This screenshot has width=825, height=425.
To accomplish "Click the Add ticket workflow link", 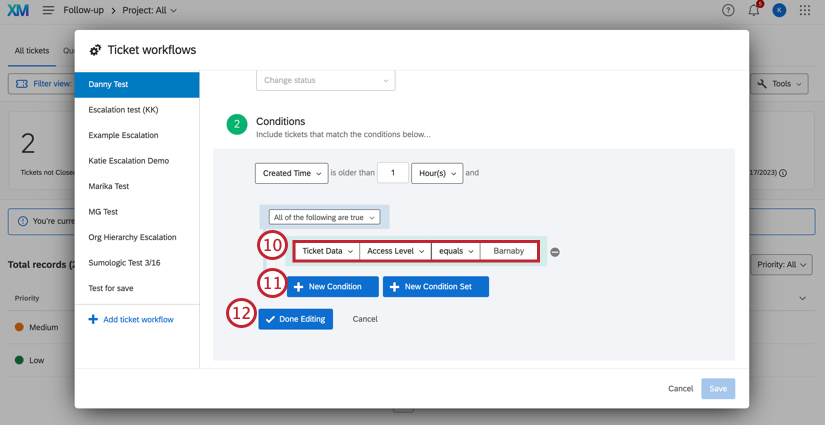I will 131,319.
